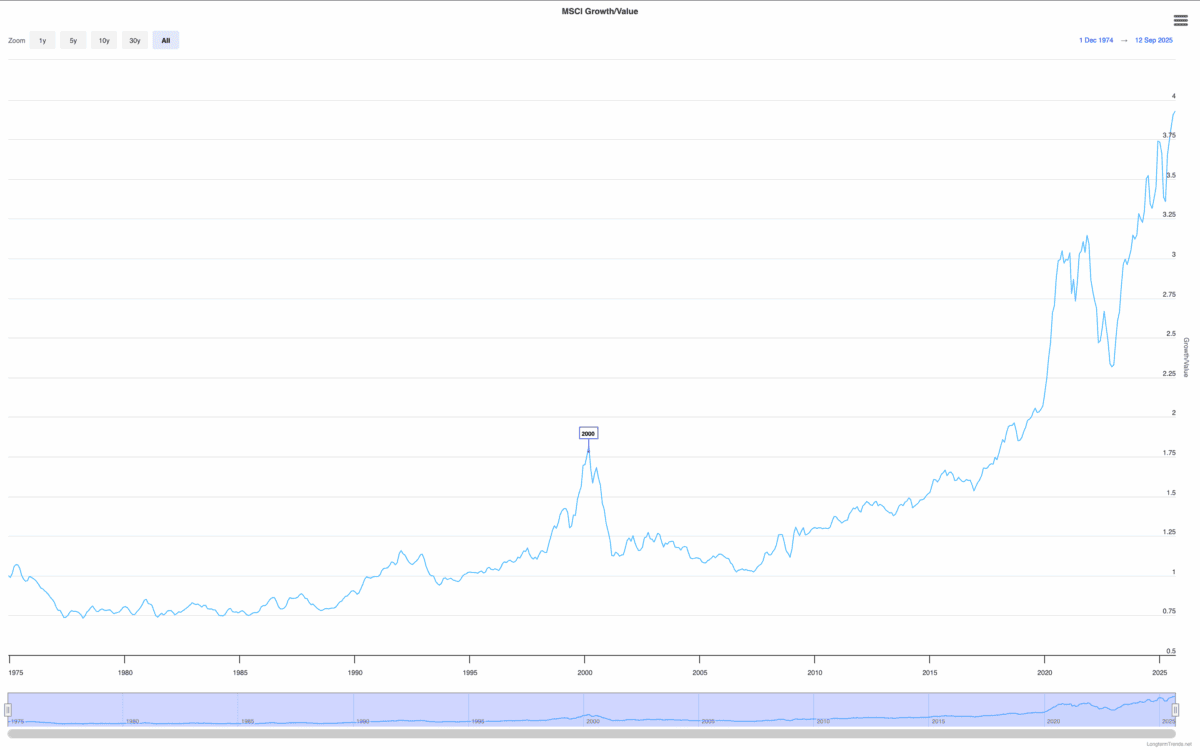
Task: Click the y-axis value 3.25
Action: [1168, 215]
